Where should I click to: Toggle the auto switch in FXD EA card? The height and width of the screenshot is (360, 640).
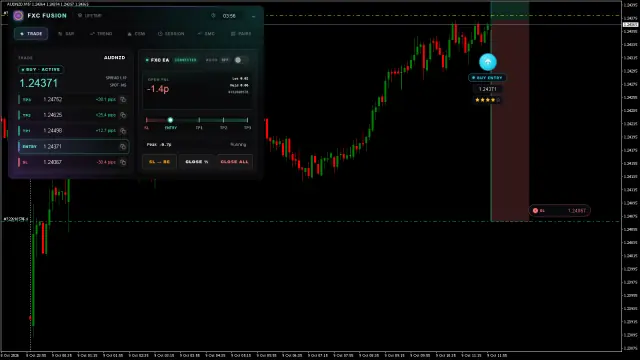tap(240, 60)
